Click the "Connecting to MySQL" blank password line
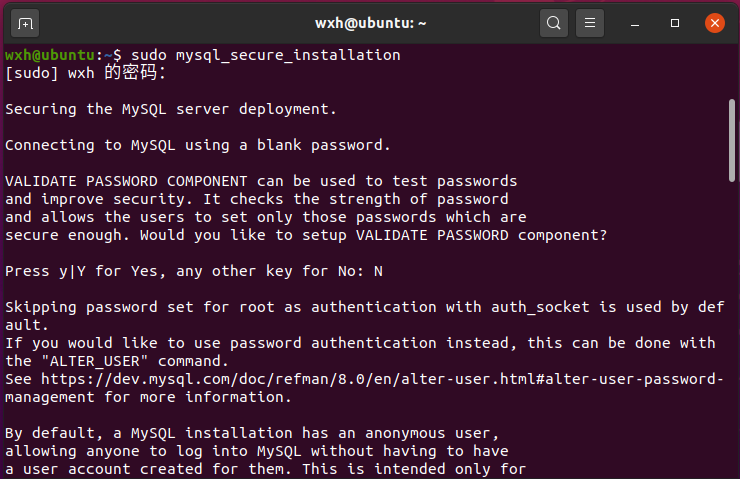740x479 pixels. (x=197, y=145)
